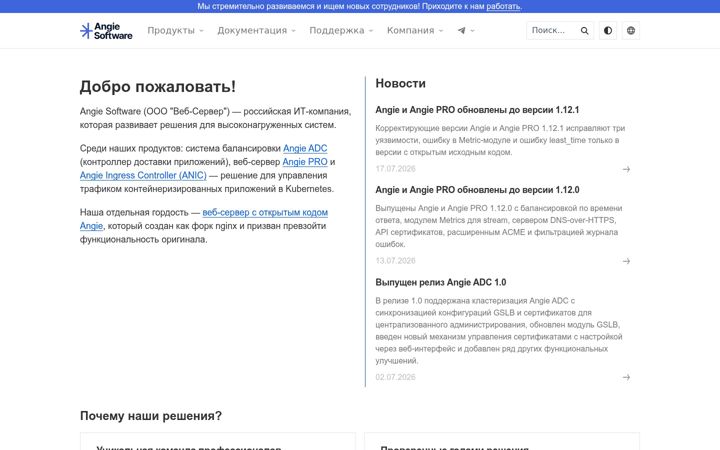Click the date 17.07.2026
The width and height of the screenshot is (720, 450).
pos(395,169)
